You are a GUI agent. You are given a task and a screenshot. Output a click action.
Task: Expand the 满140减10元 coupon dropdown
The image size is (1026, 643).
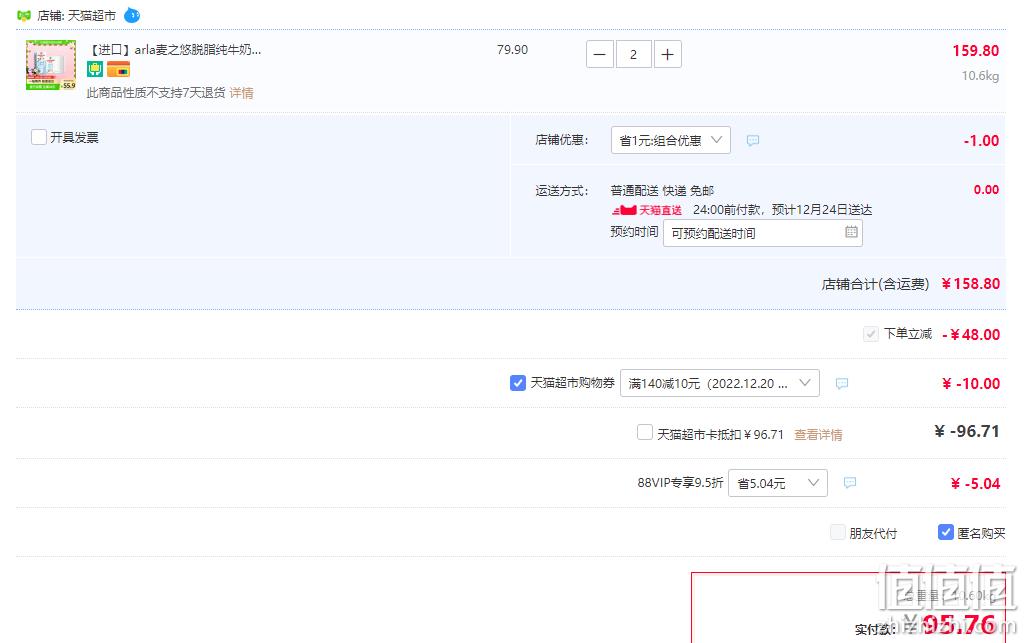tap(720, 383)
